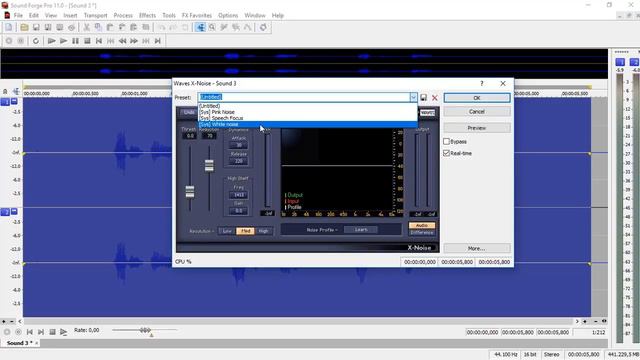
Task: Click Go to End in transport toolbar
Action: pos(158,41)
